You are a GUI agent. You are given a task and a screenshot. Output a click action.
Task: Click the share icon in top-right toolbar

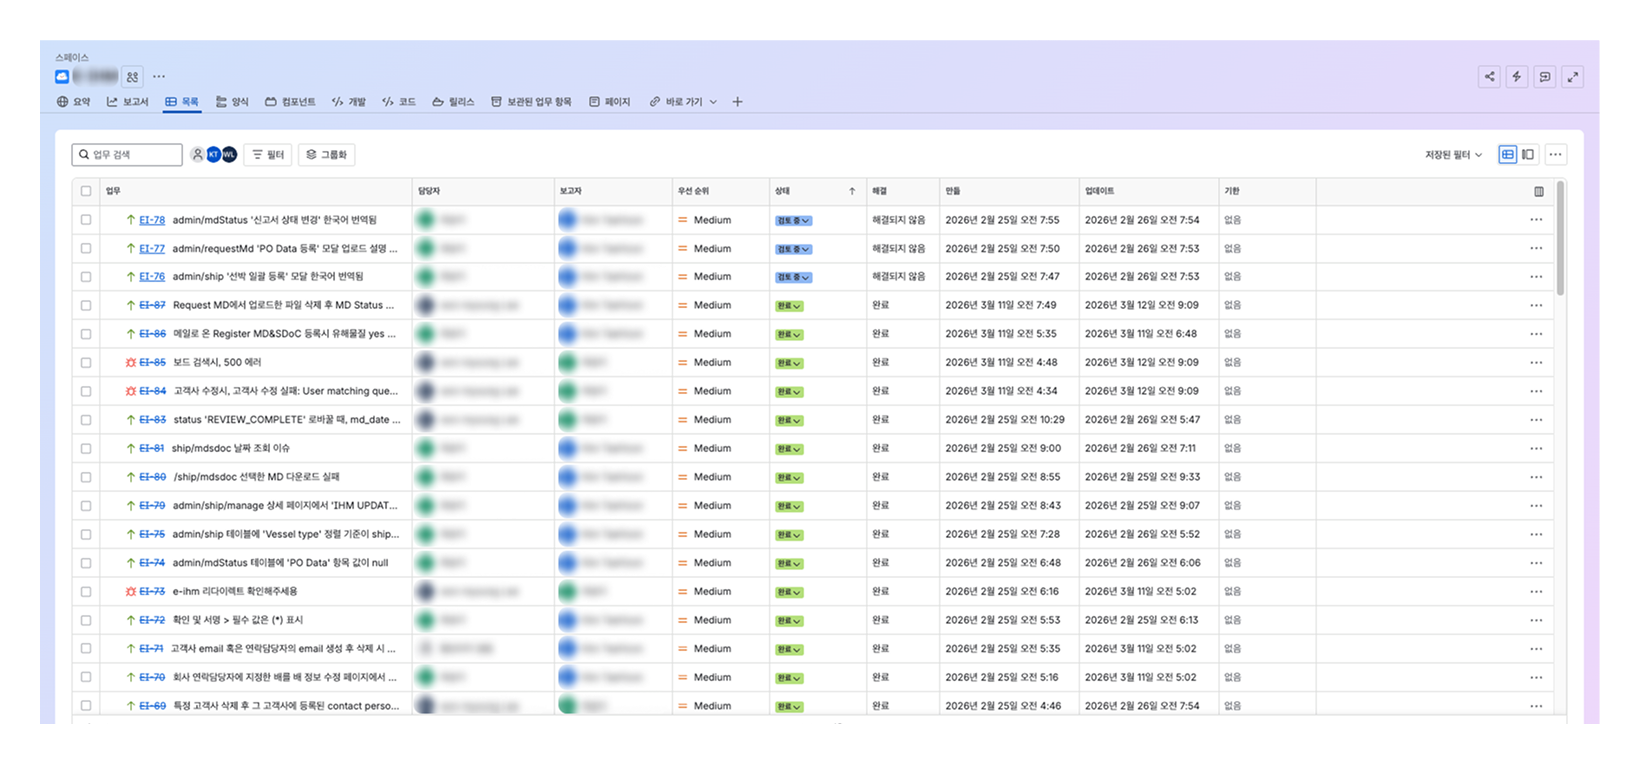pos(1489,77)
